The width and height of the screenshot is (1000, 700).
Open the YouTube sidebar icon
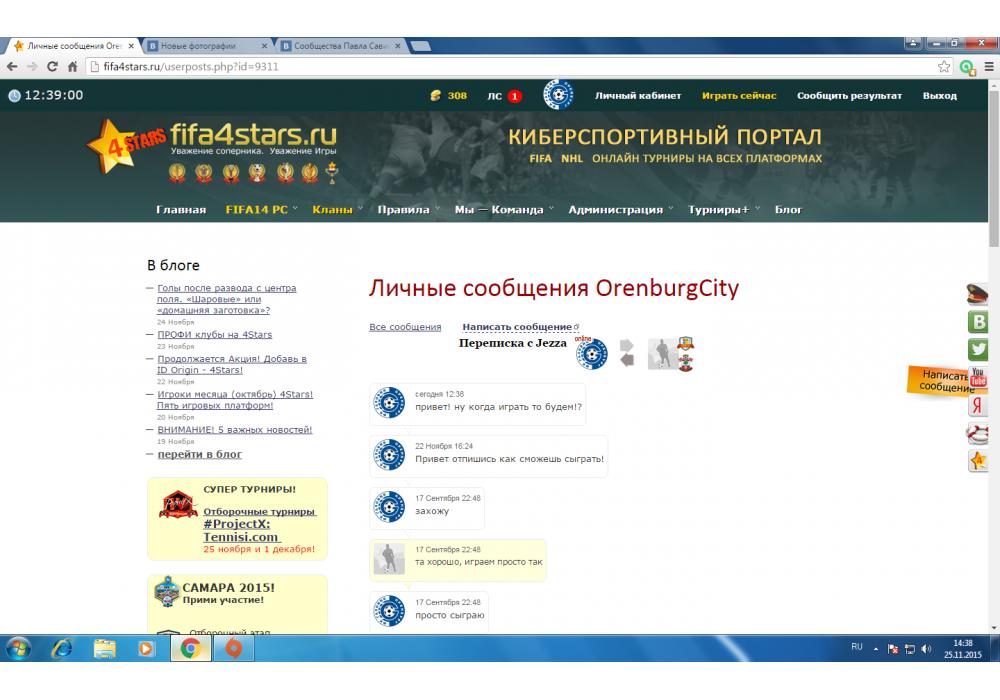tap(978, 377)
